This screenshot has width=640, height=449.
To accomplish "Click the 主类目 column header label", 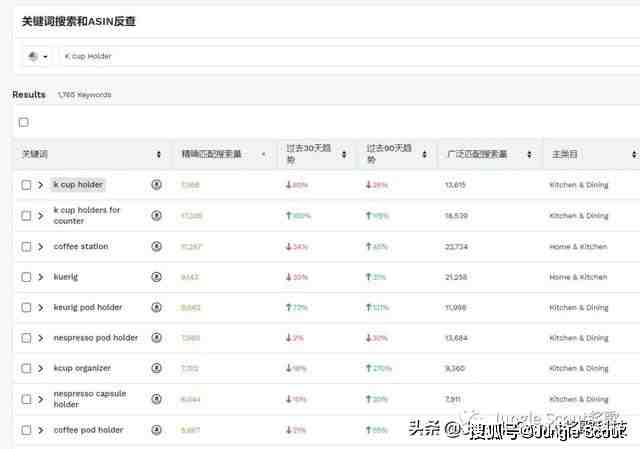I will [564, 154].
